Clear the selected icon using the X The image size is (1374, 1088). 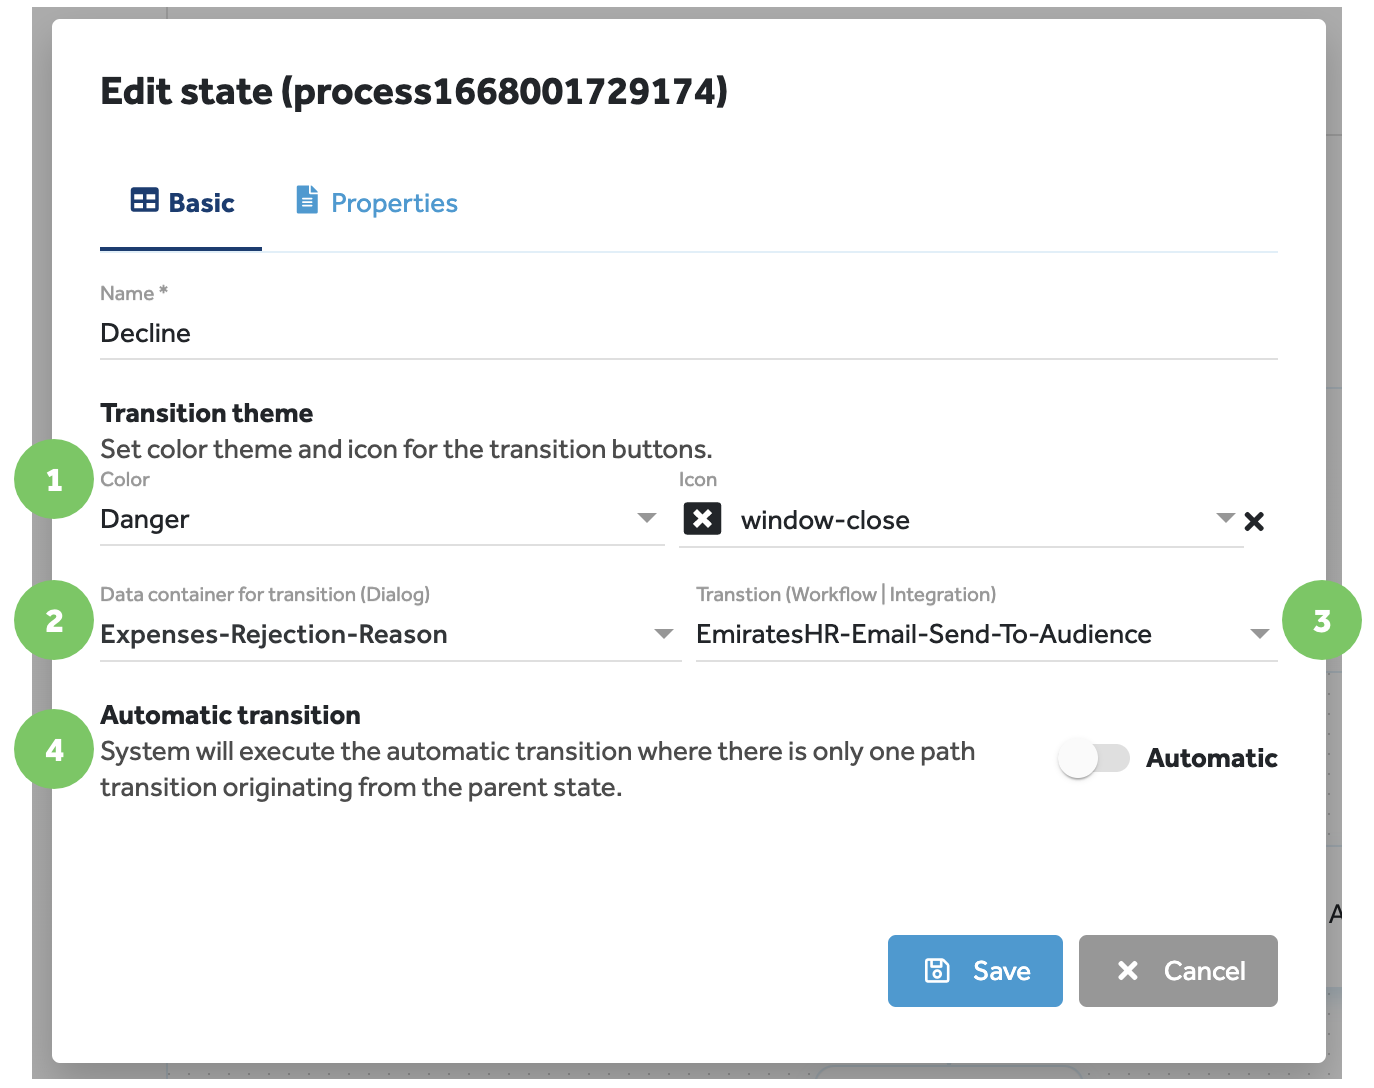(x=1255, y=520)
